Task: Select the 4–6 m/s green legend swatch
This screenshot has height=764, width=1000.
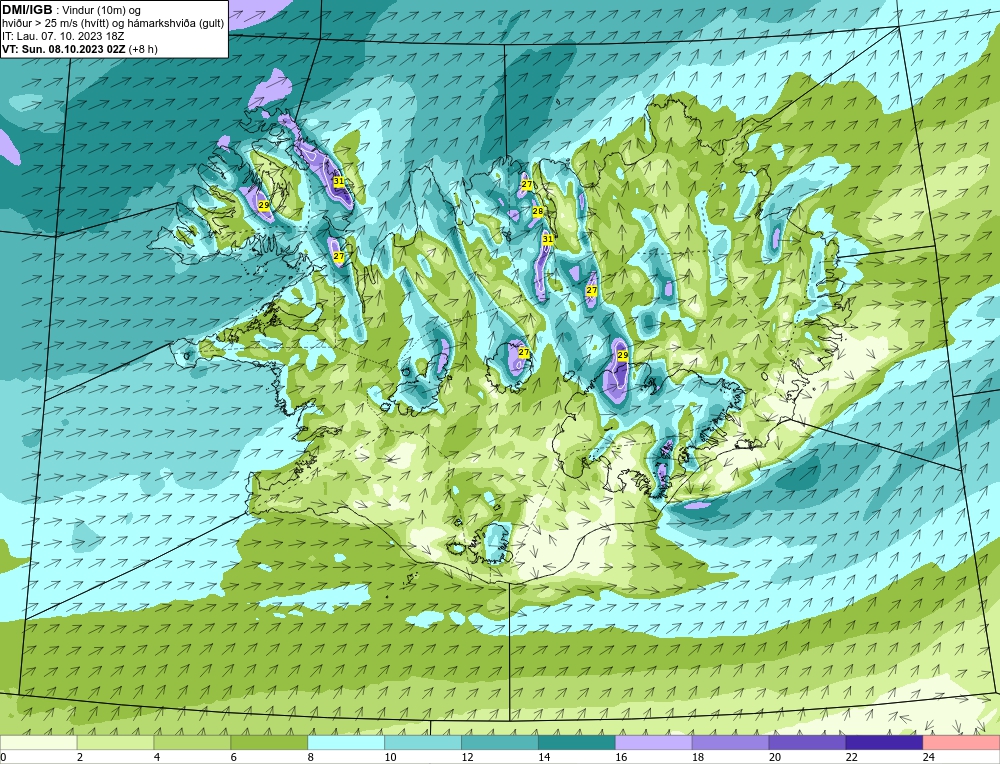Action: tap(192, 743)
